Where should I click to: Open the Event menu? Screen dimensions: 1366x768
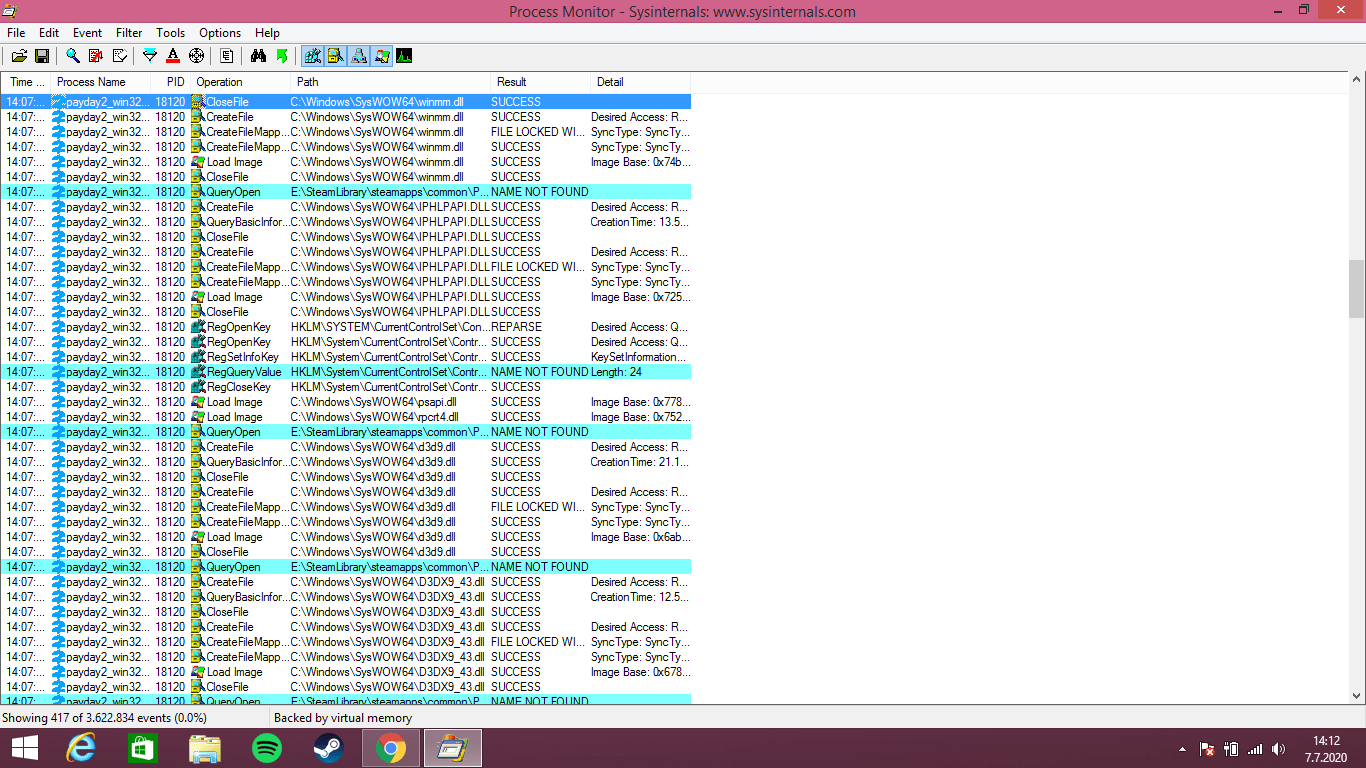click(88, 33)
